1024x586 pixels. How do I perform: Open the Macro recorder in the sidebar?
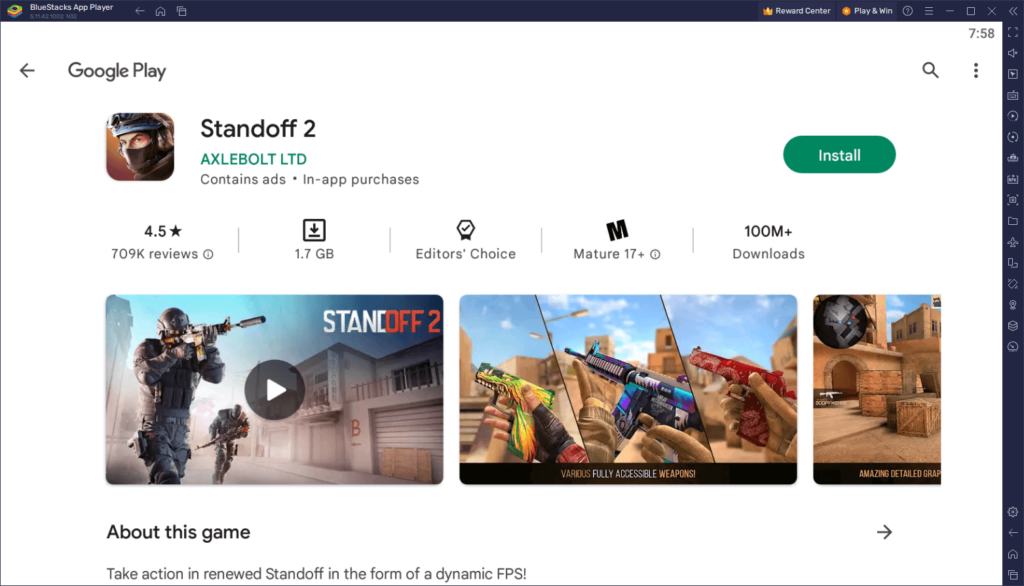click(x=1012, y=115)
